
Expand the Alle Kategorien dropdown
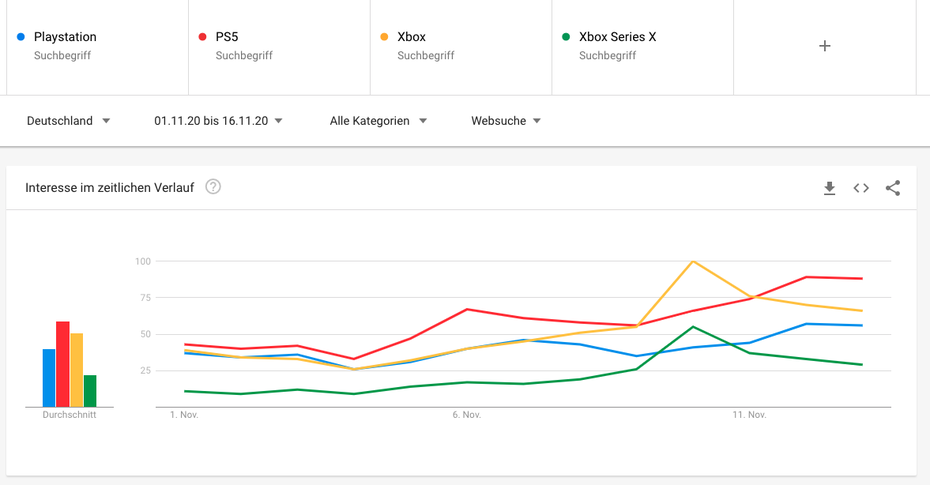pyautogui.click(x=378, y=121)
